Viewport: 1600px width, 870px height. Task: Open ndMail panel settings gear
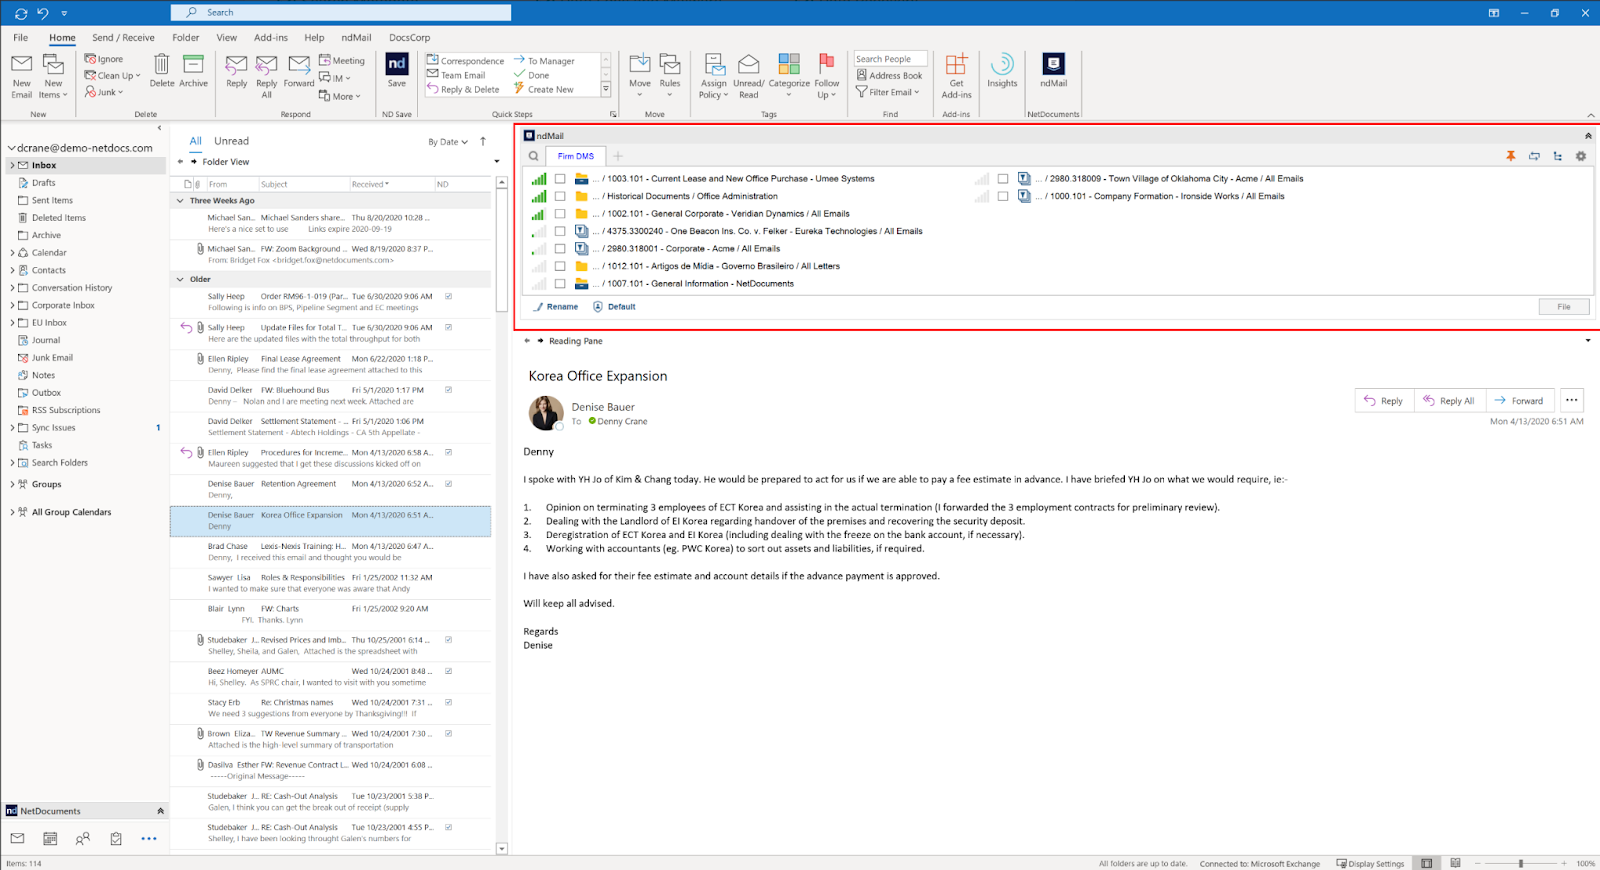coord(1581,156)
